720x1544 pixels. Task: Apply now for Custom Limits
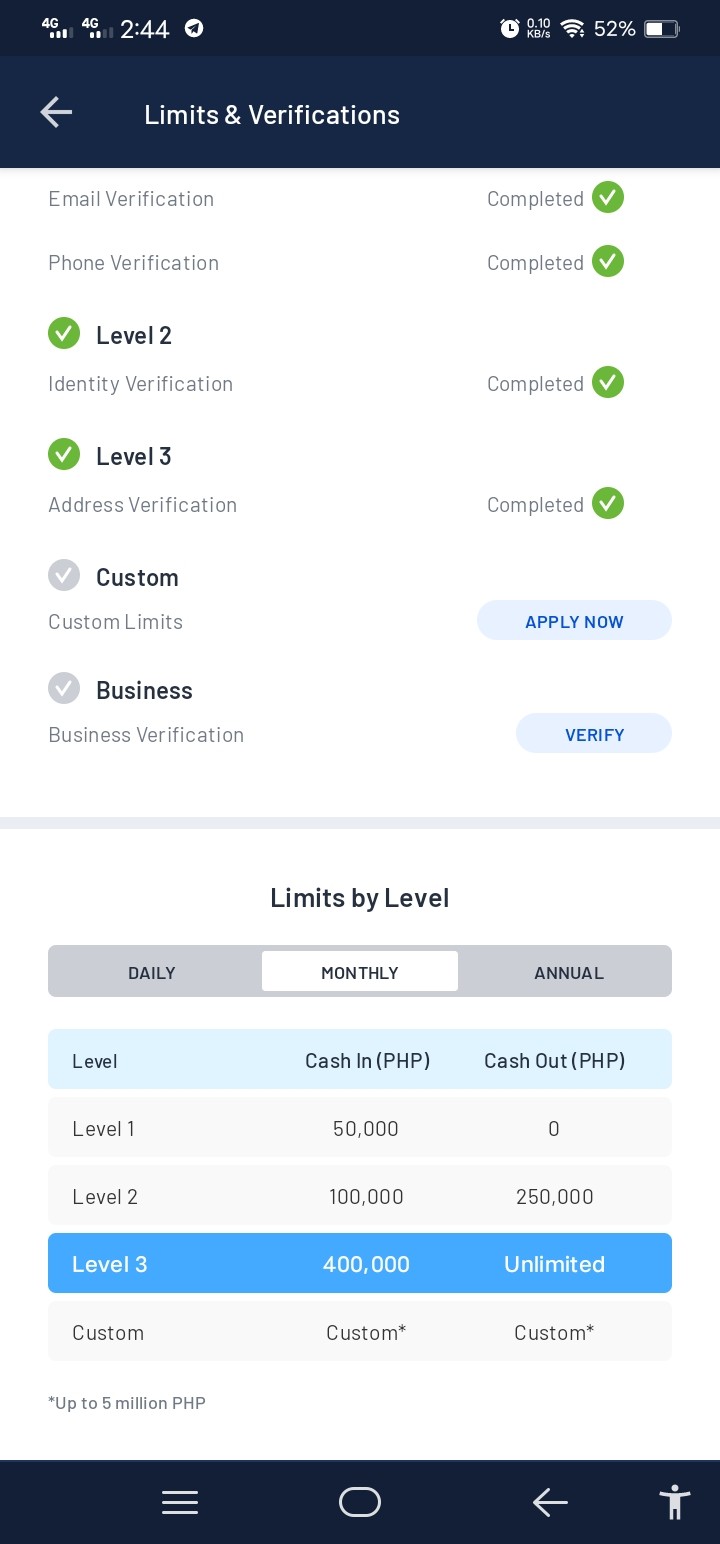574,621
